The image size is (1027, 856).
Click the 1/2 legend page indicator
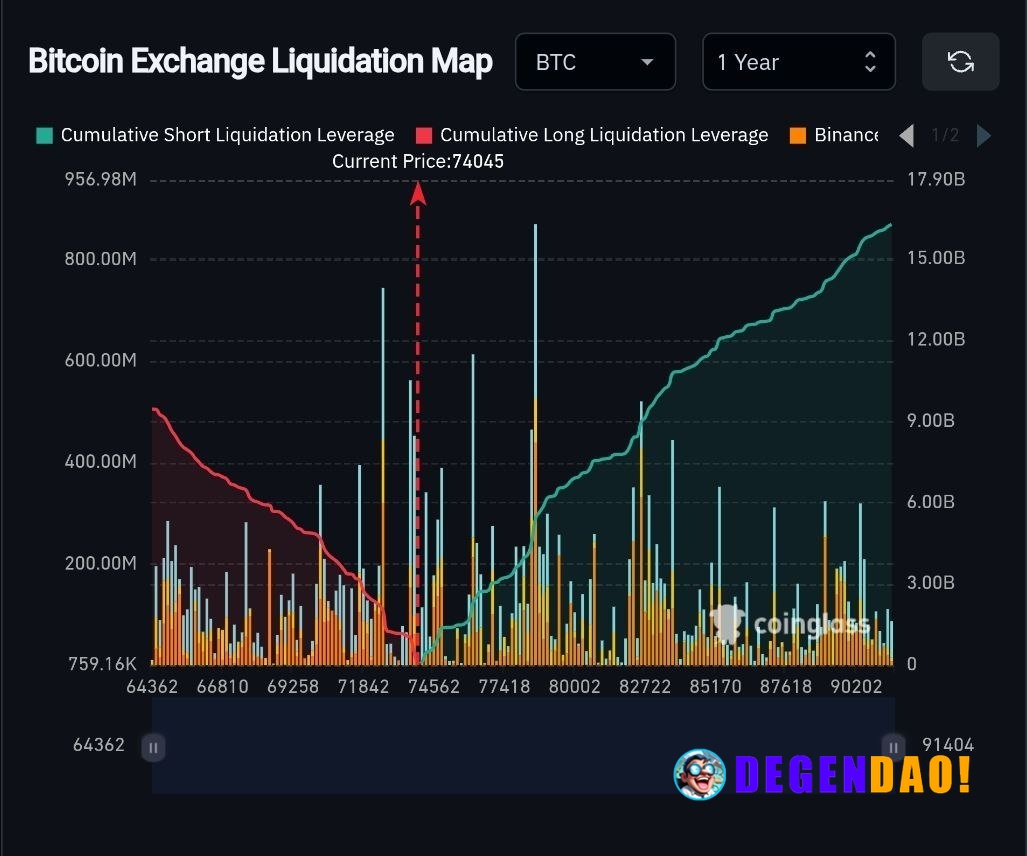[x=945, y=136]
